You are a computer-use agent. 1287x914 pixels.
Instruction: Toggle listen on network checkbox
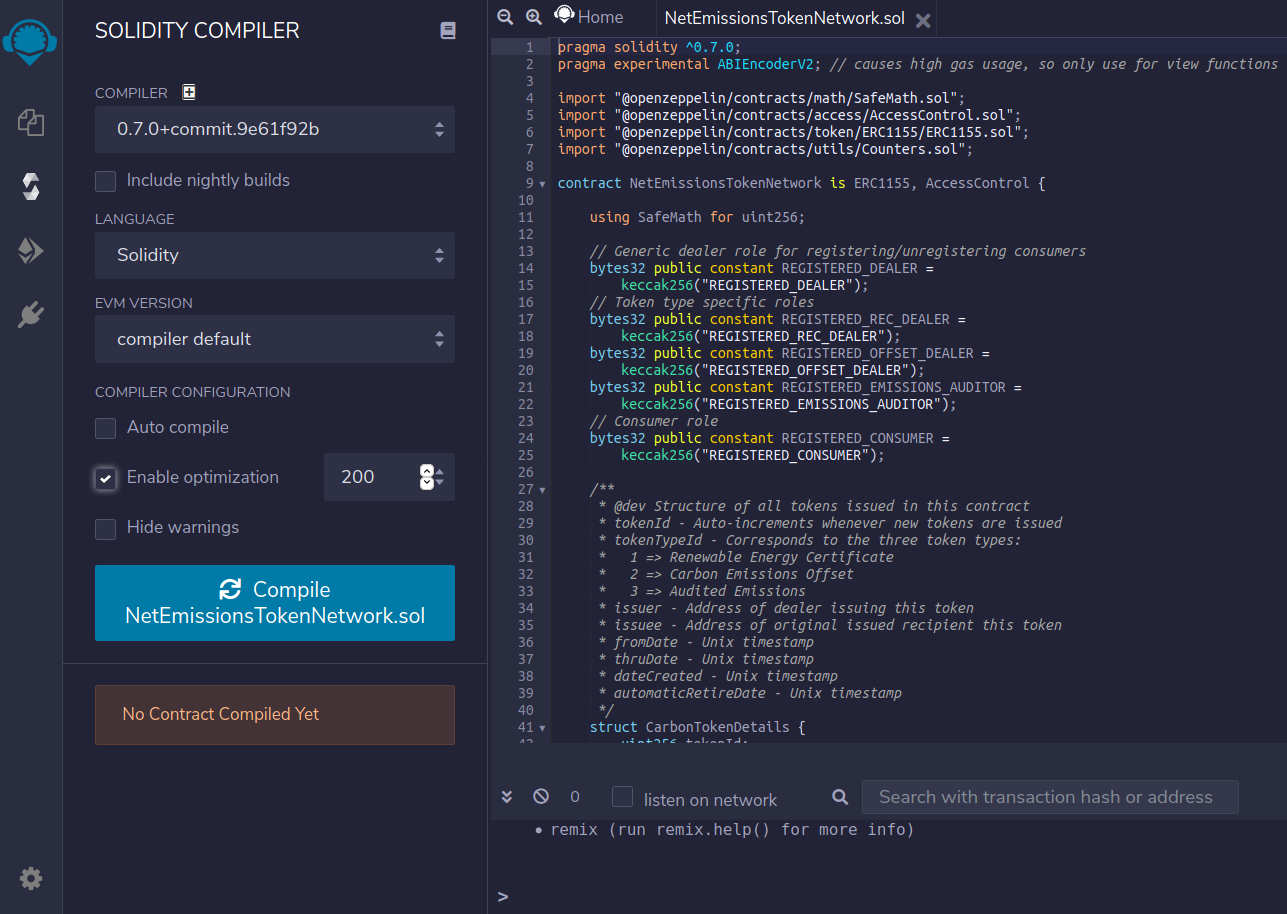coord(623,797)
